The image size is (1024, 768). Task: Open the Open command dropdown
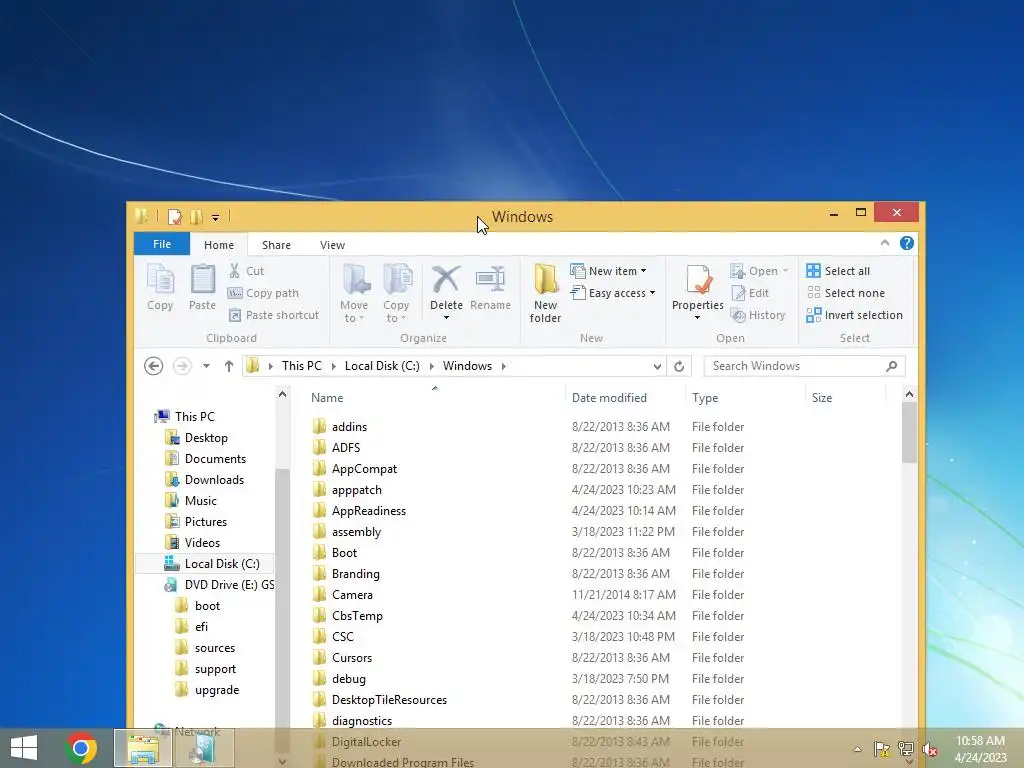(x=786, y=271)
